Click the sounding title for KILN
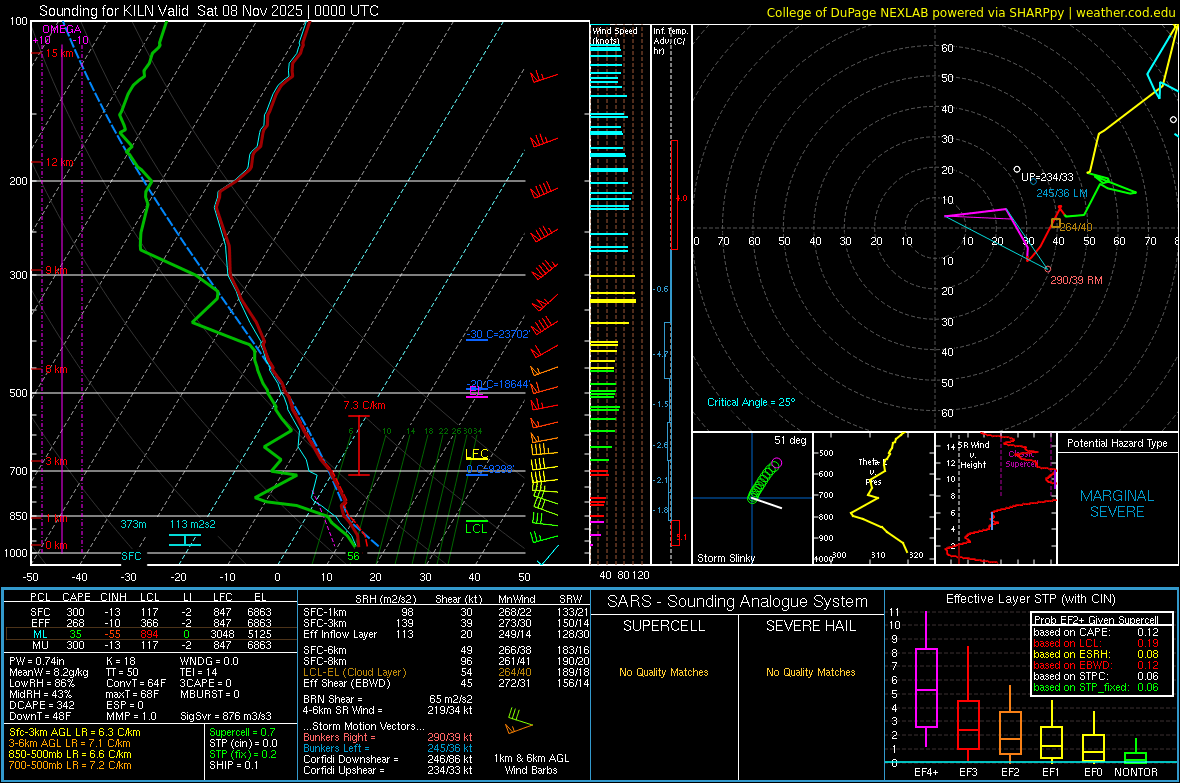This screenshot has height=783, width=1180. (209, 11)
